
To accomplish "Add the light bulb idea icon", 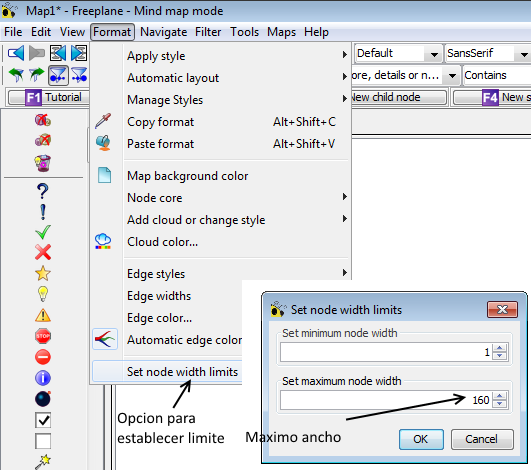I will [x=43, y=294].
